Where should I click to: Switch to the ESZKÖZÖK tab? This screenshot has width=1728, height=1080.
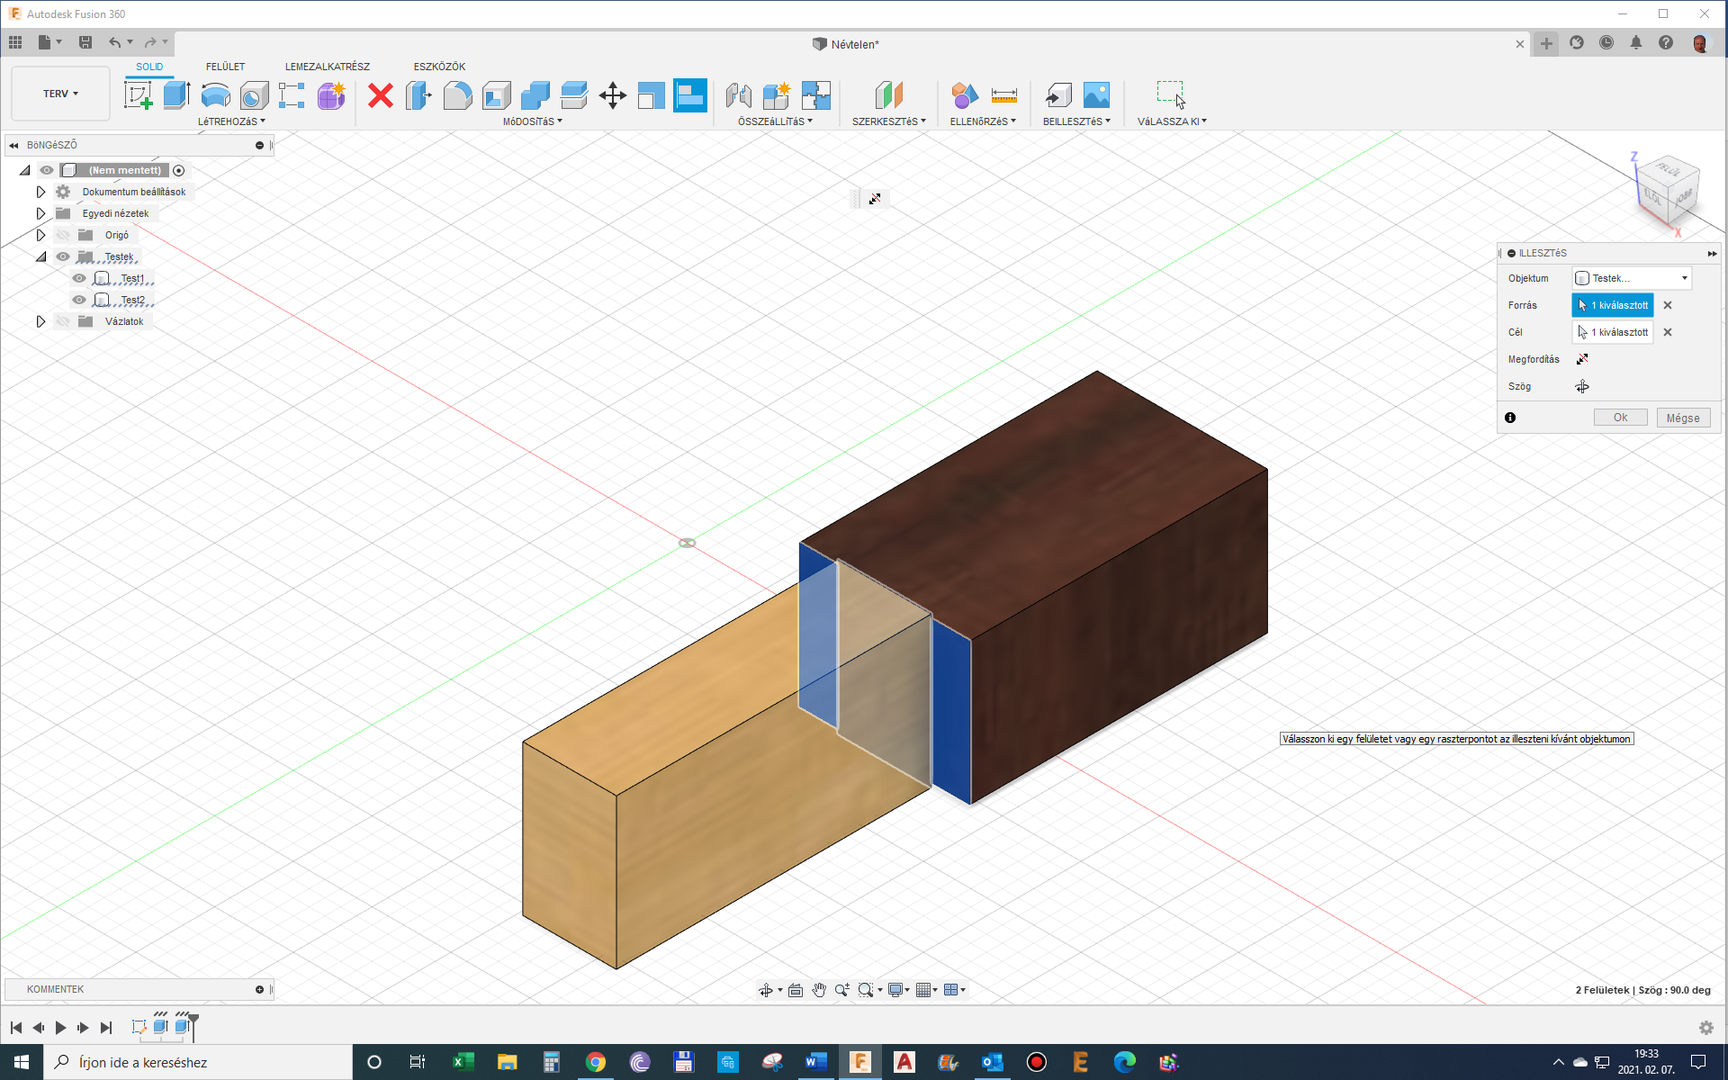[439, 67]
